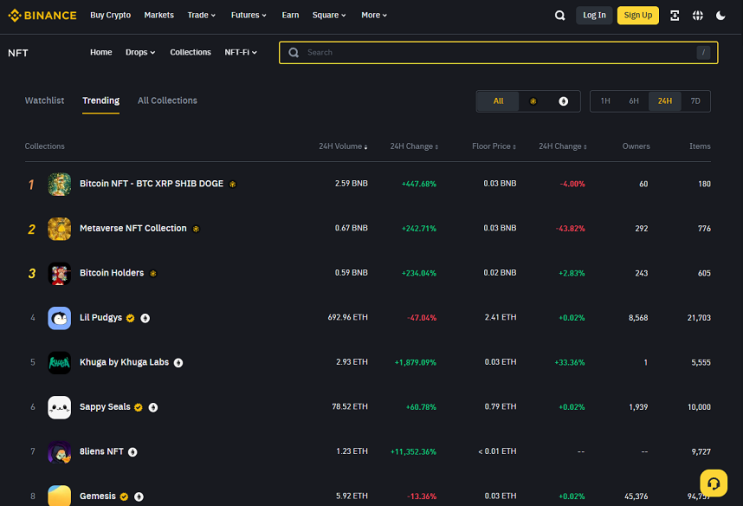Expand the More dropdown menu
This screenshot has width=743, height=506.
[374, 15]
